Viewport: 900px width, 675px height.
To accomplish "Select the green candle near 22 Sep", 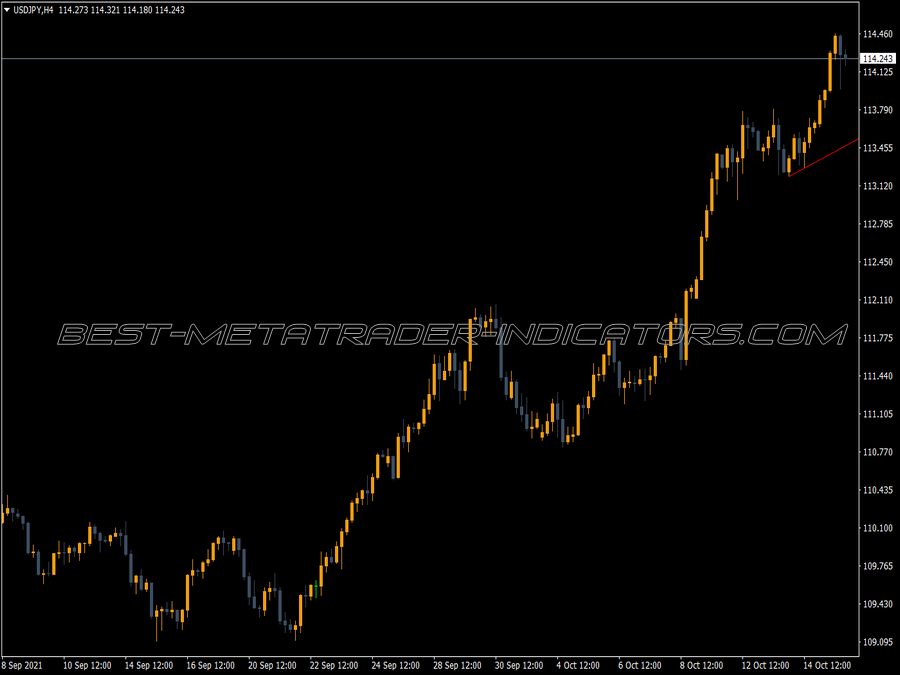I will (316, 589).
